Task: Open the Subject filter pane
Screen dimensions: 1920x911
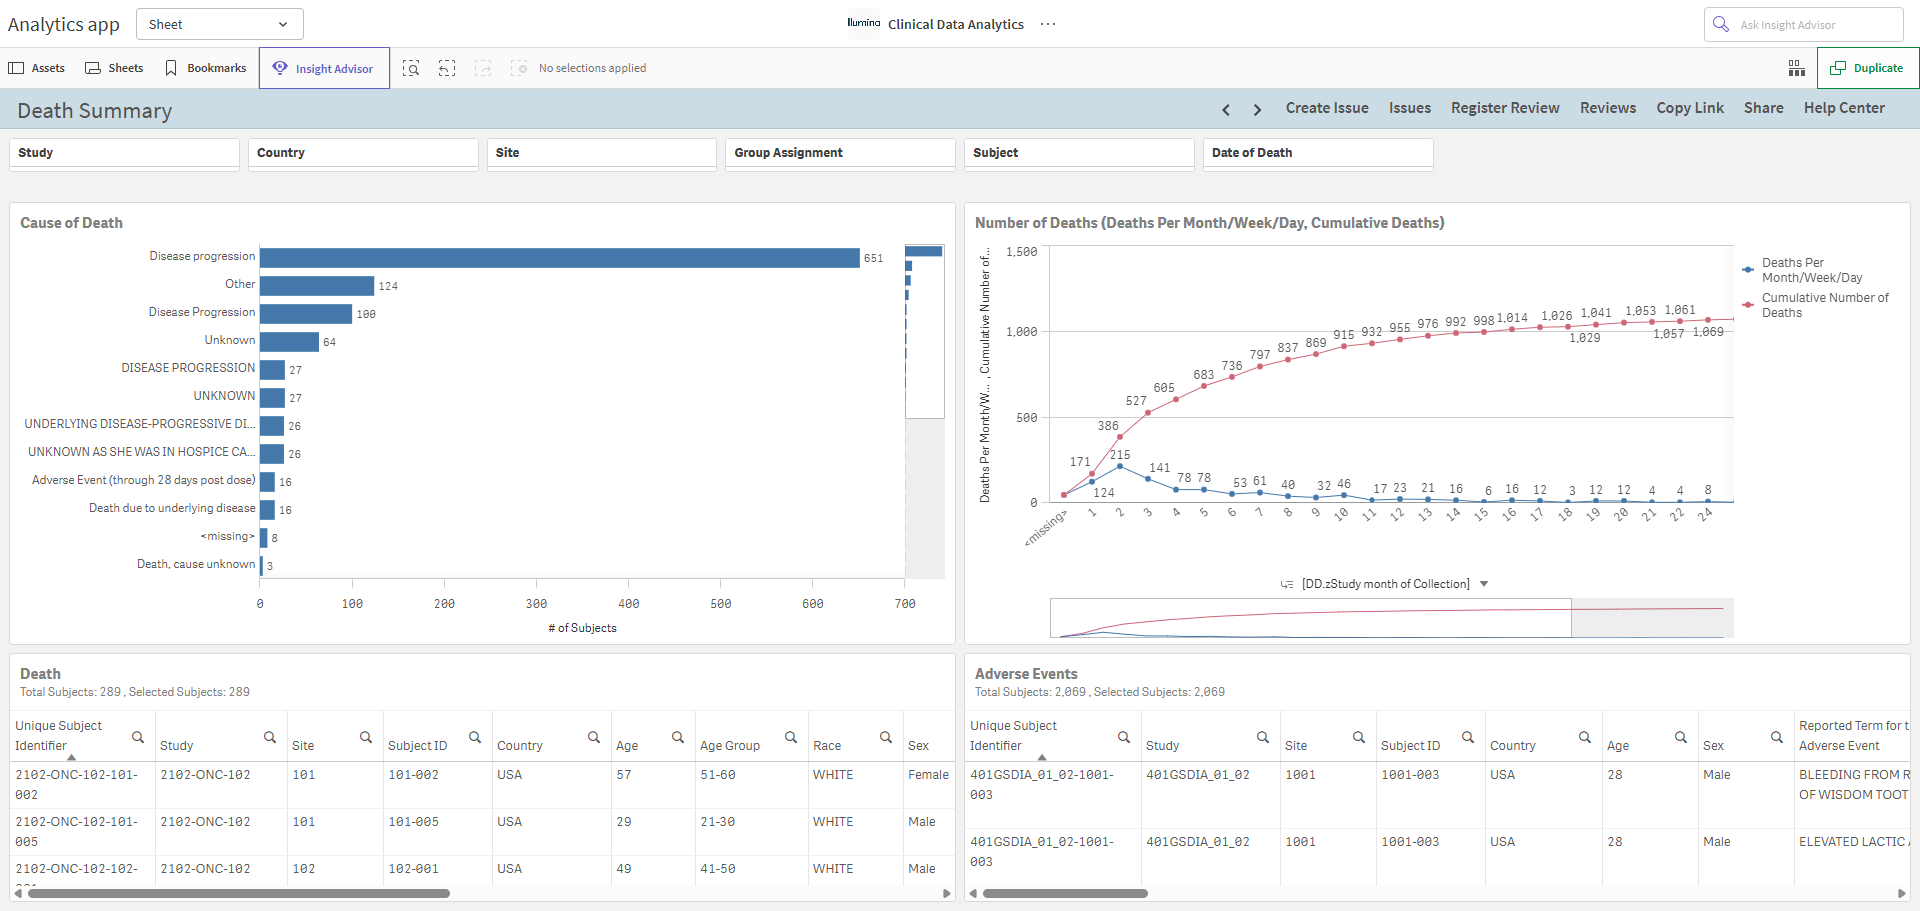Action: 1079,153
